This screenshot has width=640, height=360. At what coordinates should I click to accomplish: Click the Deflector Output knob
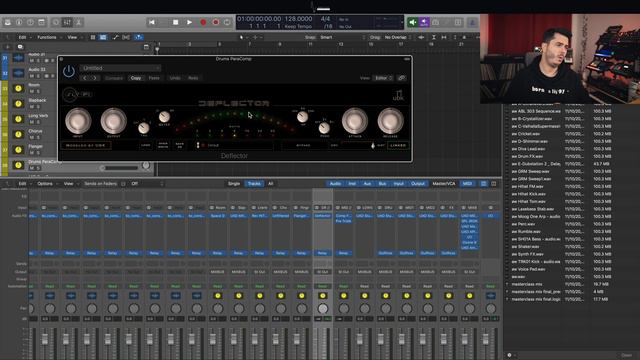point(113,121)
